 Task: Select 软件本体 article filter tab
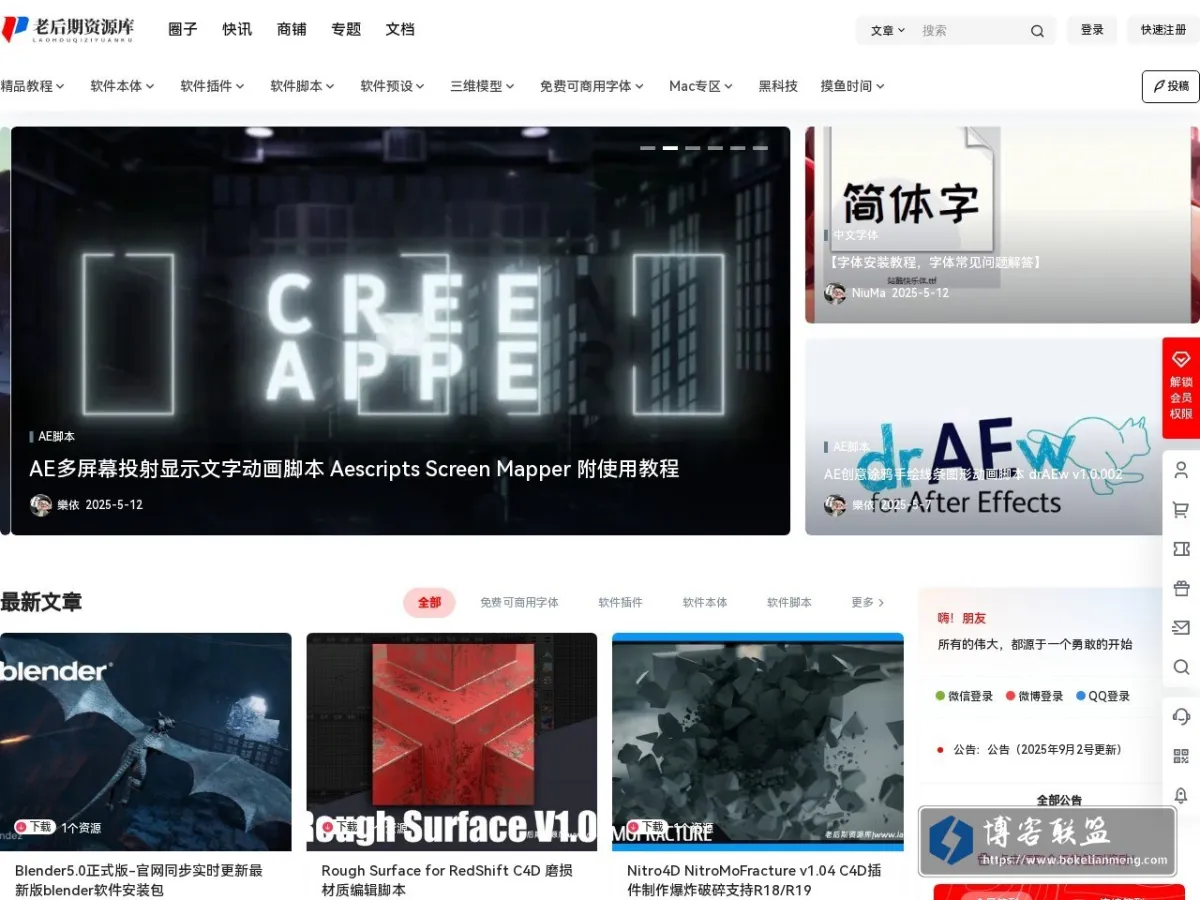pyautogui.click(x=705, y=603)
